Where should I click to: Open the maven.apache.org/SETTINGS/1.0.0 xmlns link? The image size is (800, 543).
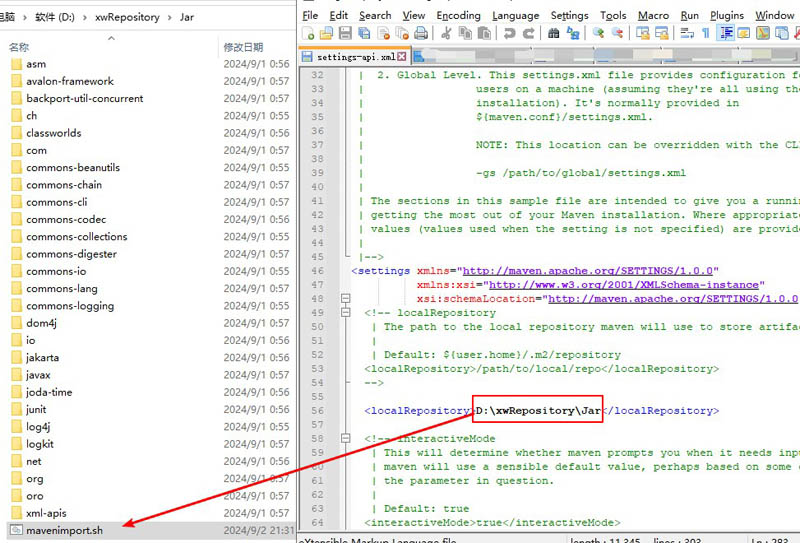588,270
